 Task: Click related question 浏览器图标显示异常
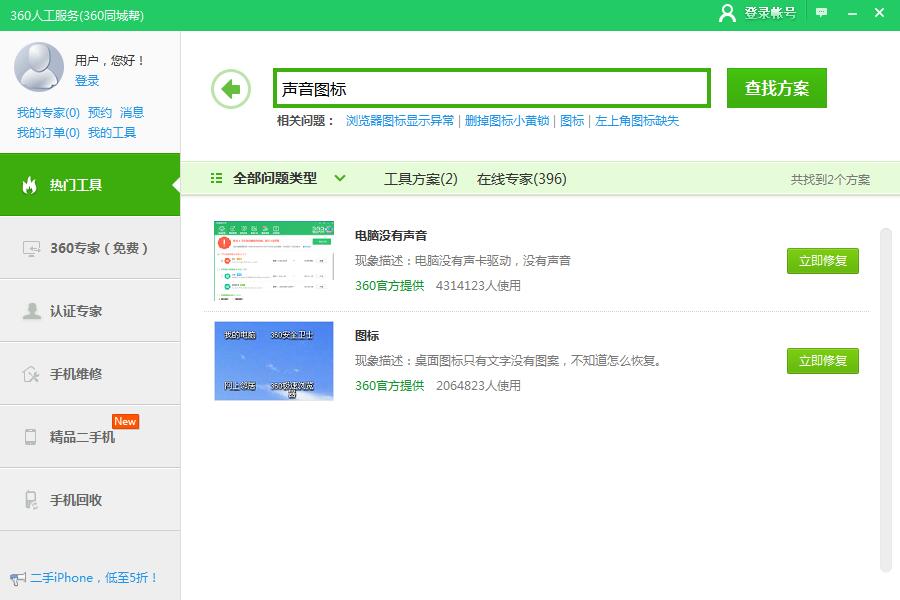[399, 121]
